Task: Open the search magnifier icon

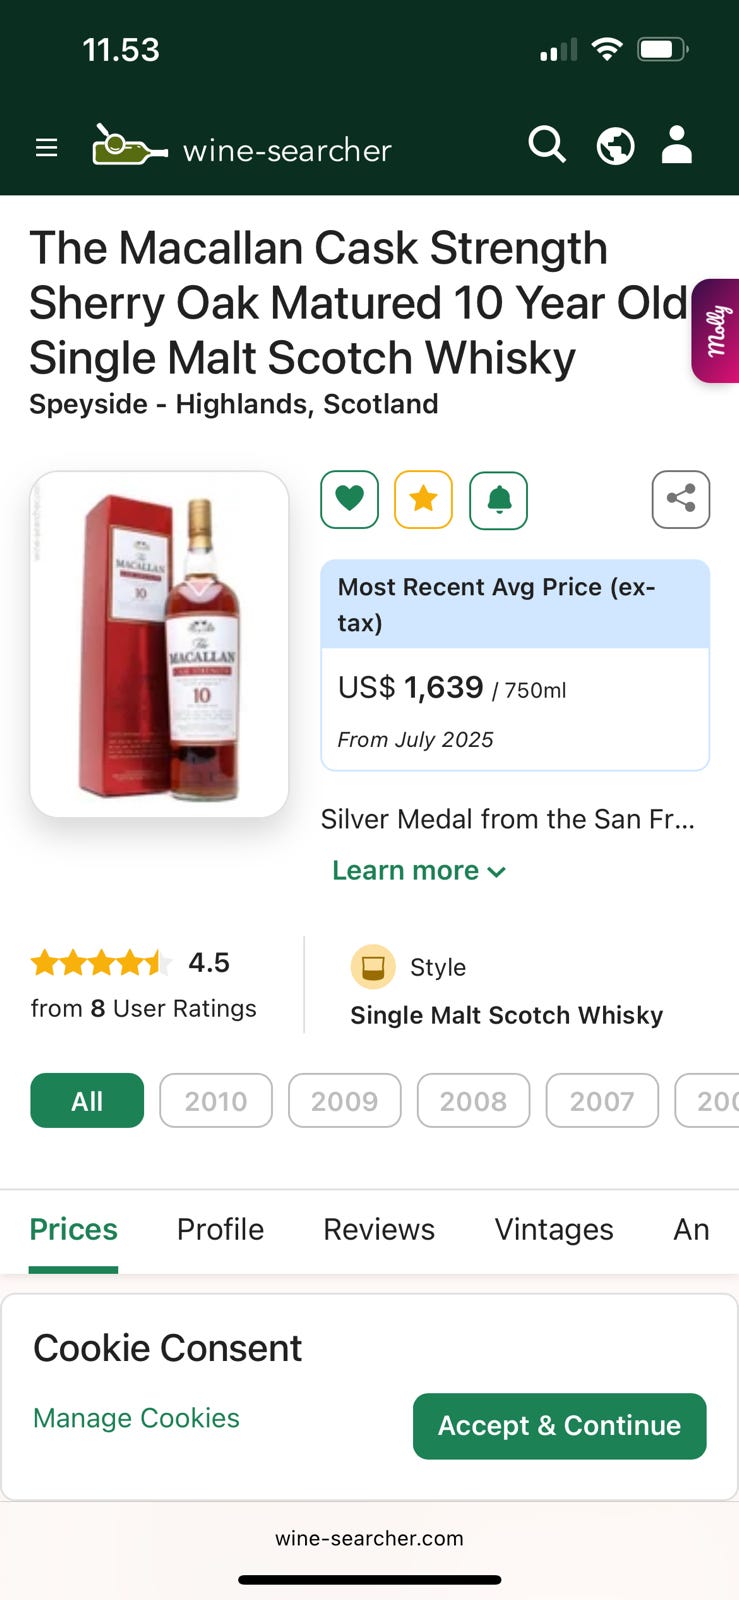Action: [547, 146]
